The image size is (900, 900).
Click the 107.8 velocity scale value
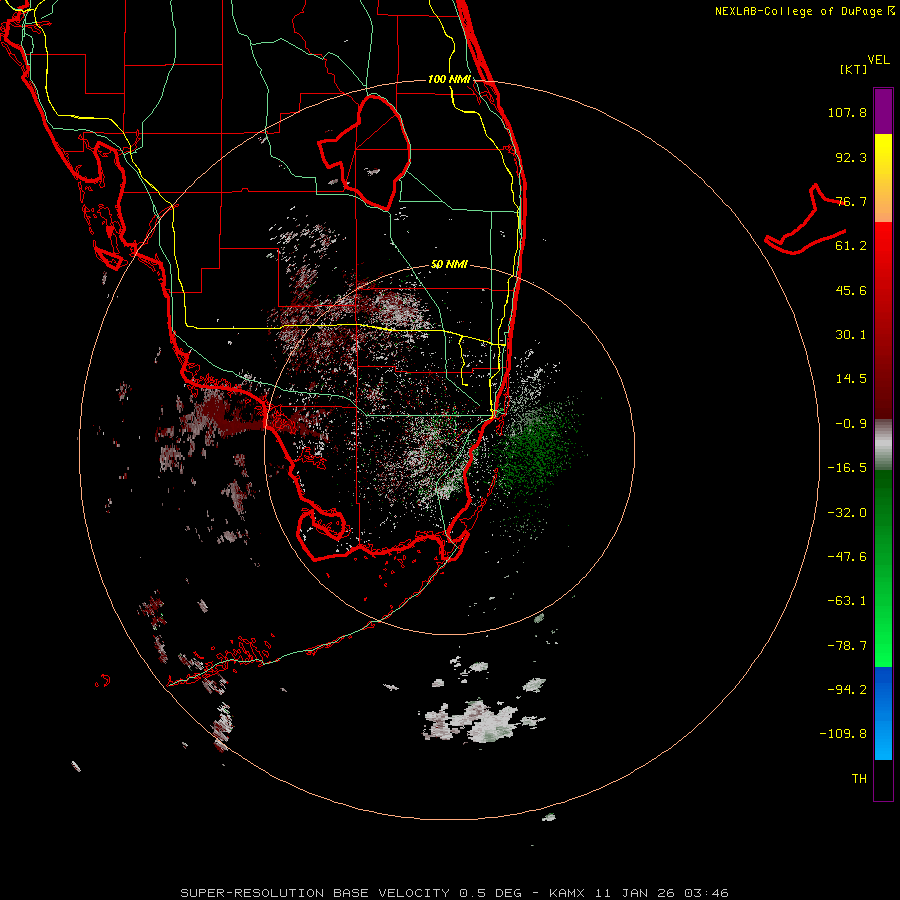tap(847, 112)
